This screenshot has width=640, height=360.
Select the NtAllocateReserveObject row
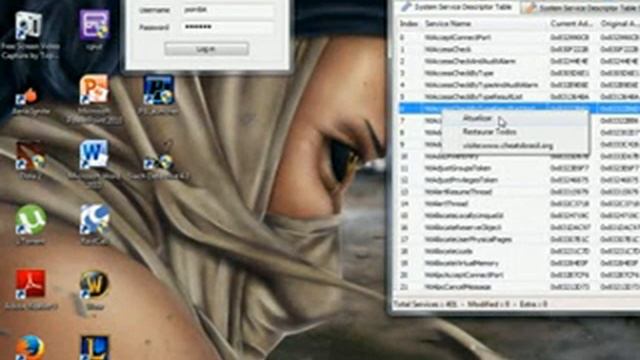(518, 227)
